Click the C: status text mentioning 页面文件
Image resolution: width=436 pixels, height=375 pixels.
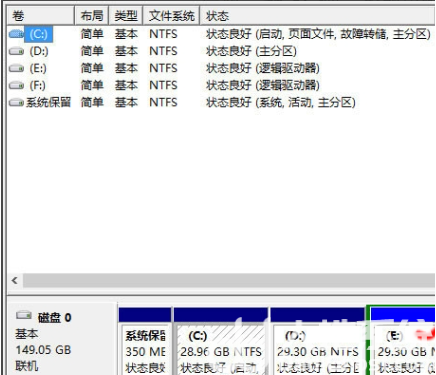pos(318,34)
